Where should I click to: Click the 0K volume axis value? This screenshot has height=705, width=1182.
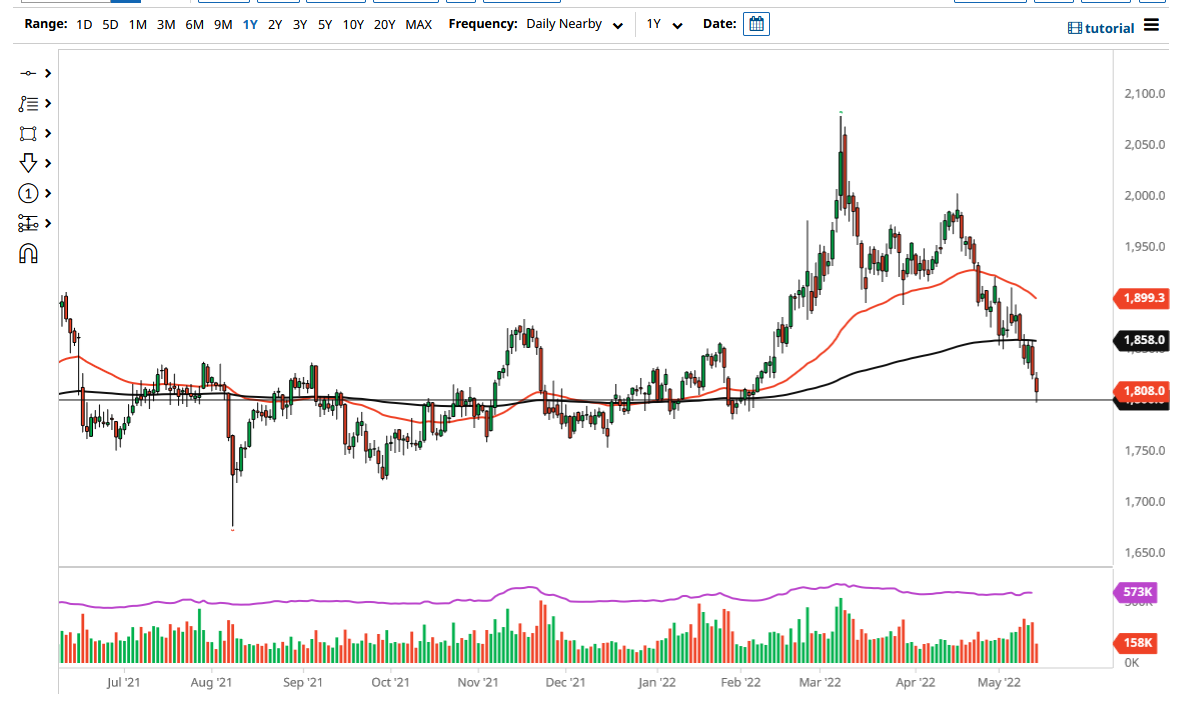point(1131,663)
